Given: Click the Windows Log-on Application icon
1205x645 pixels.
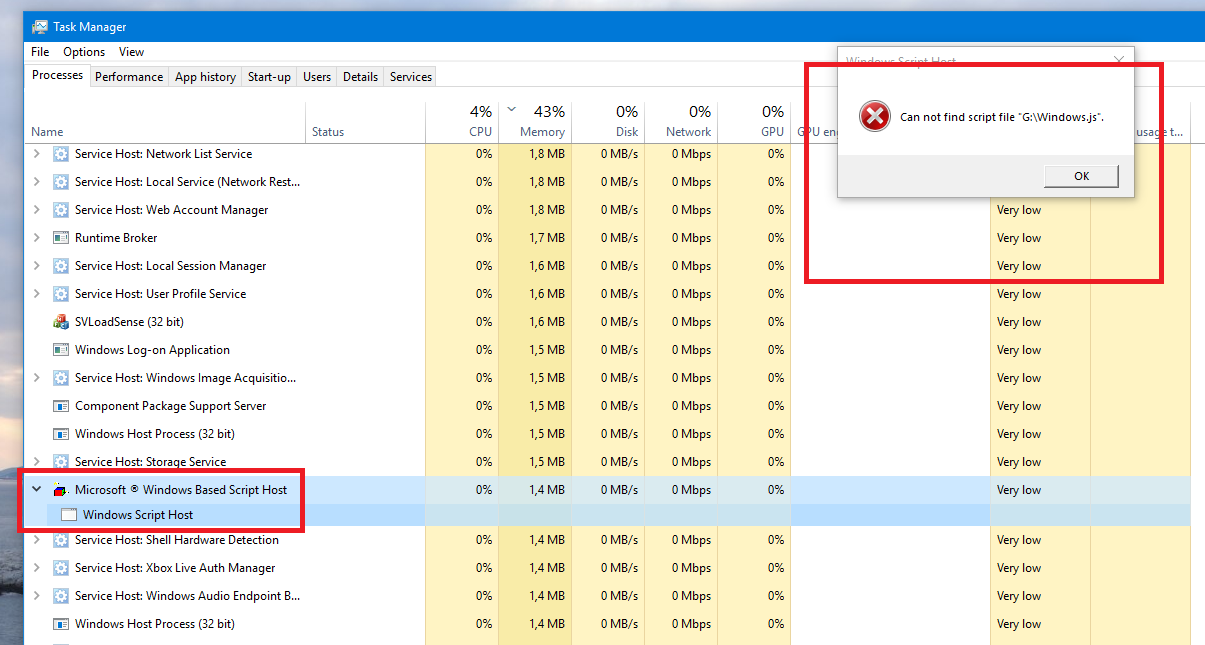Looking at the screenshot, I should coord(60,350).
